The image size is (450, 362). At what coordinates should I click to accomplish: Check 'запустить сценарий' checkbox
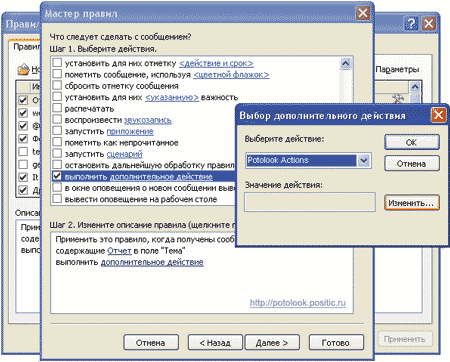57,153
